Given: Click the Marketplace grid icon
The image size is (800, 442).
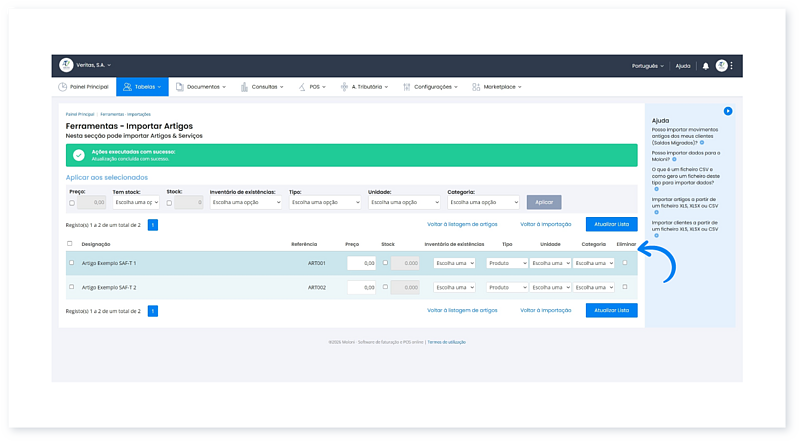Looking at the screenshot, I should [476, 87].
